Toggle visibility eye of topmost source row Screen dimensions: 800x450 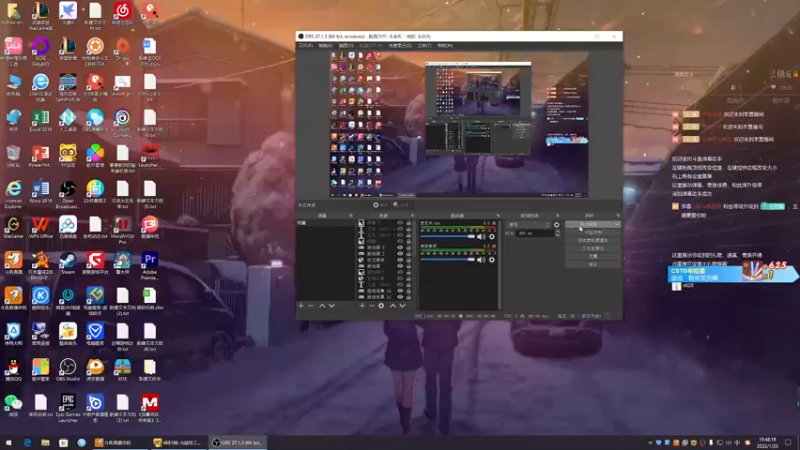click(400, 223)
